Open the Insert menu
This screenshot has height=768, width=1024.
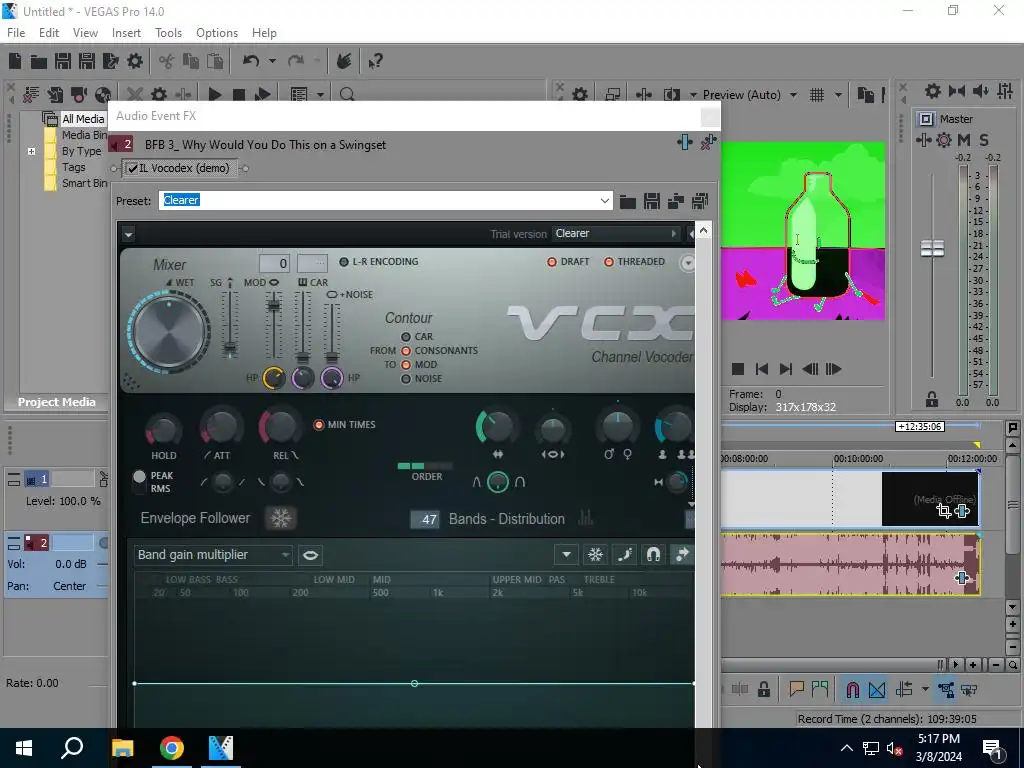coord(126,33)
